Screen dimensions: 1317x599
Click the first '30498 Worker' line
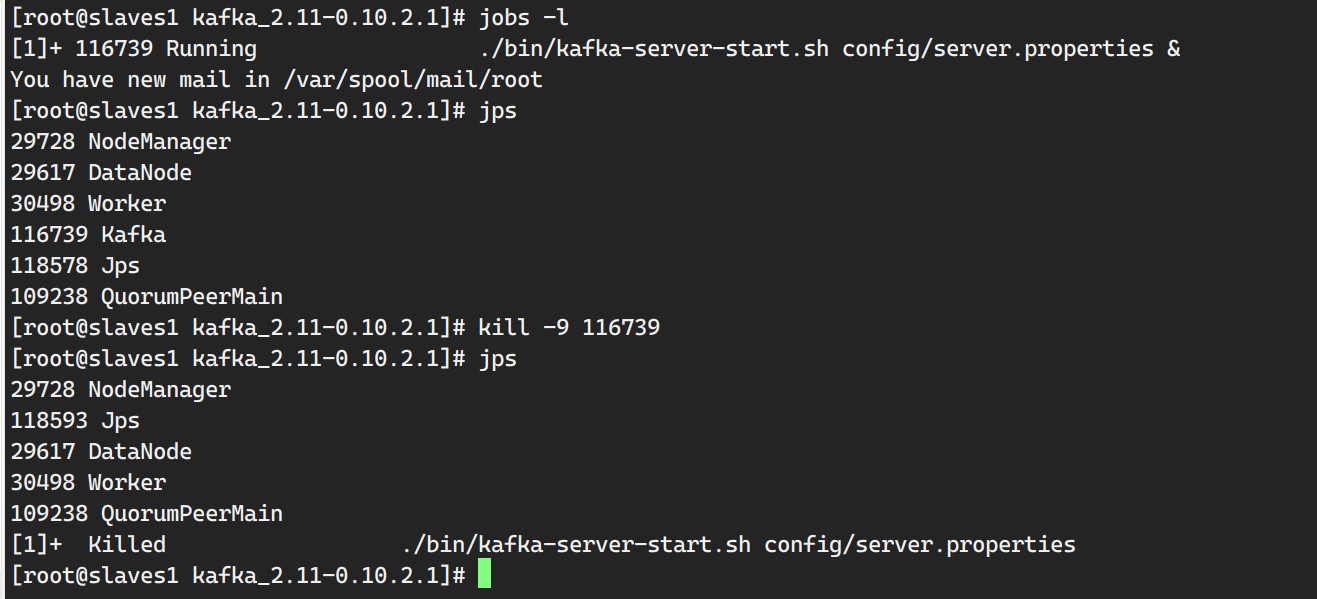88,203
